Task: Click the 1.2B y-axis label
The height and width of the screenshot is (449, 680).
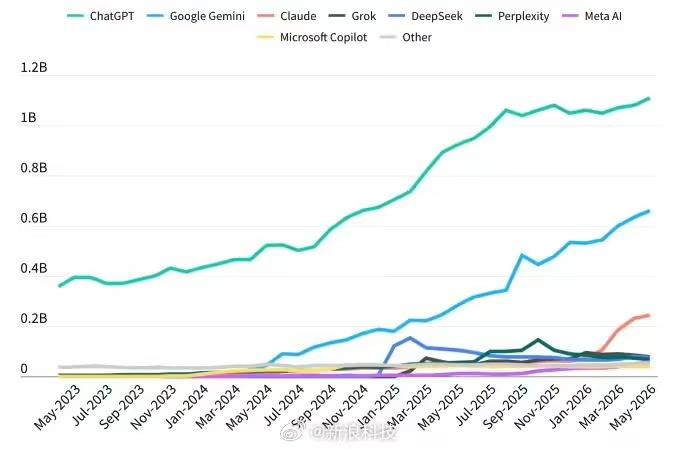Action: click(33, 68)
